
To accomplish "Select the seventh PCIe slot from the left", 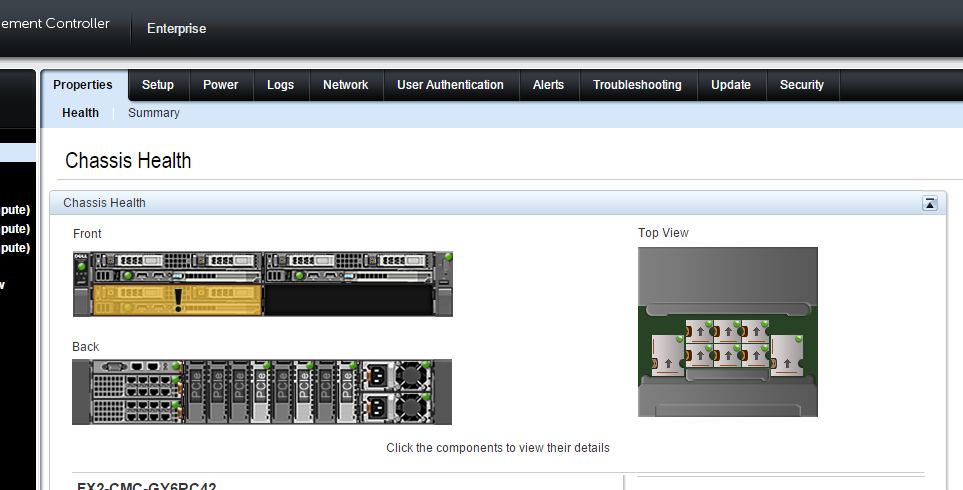I will tap(325, 392).
